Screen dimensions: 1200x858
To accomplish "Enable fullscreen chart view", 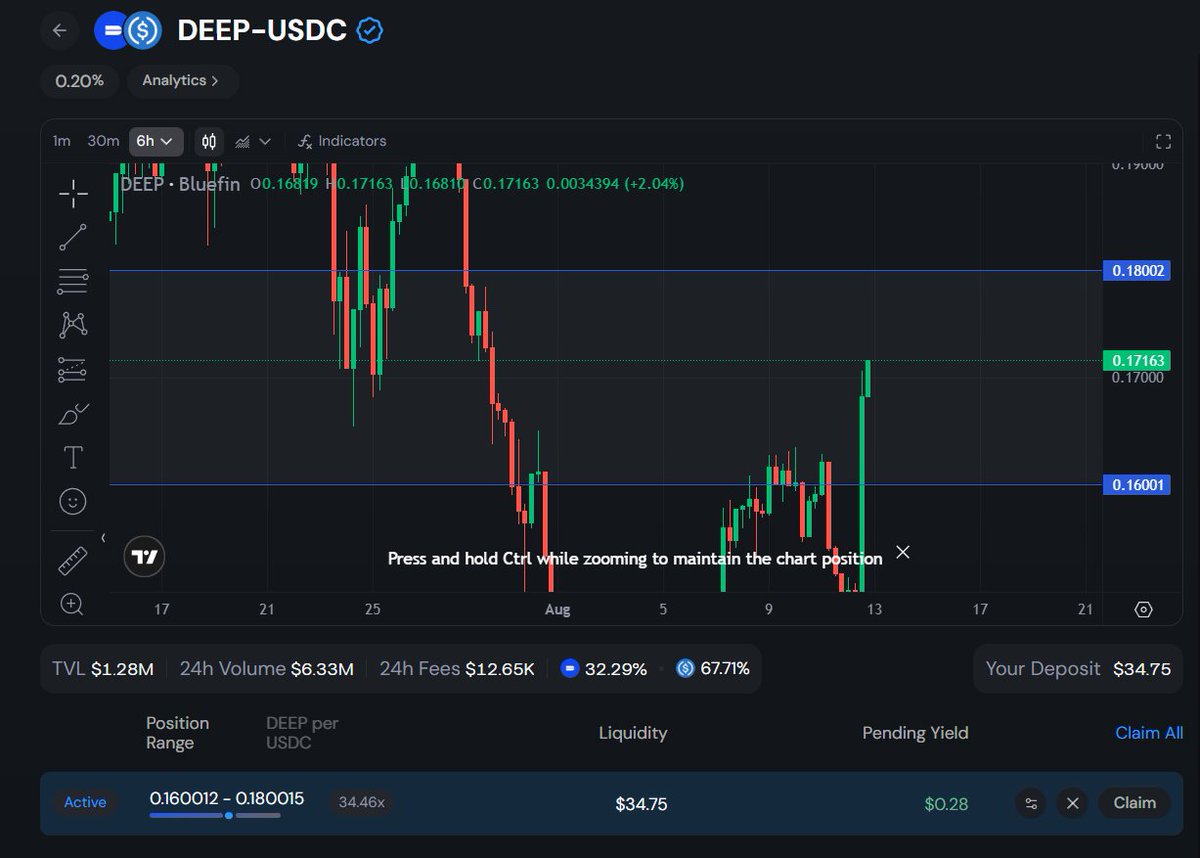I will (x=1163, y=141).
